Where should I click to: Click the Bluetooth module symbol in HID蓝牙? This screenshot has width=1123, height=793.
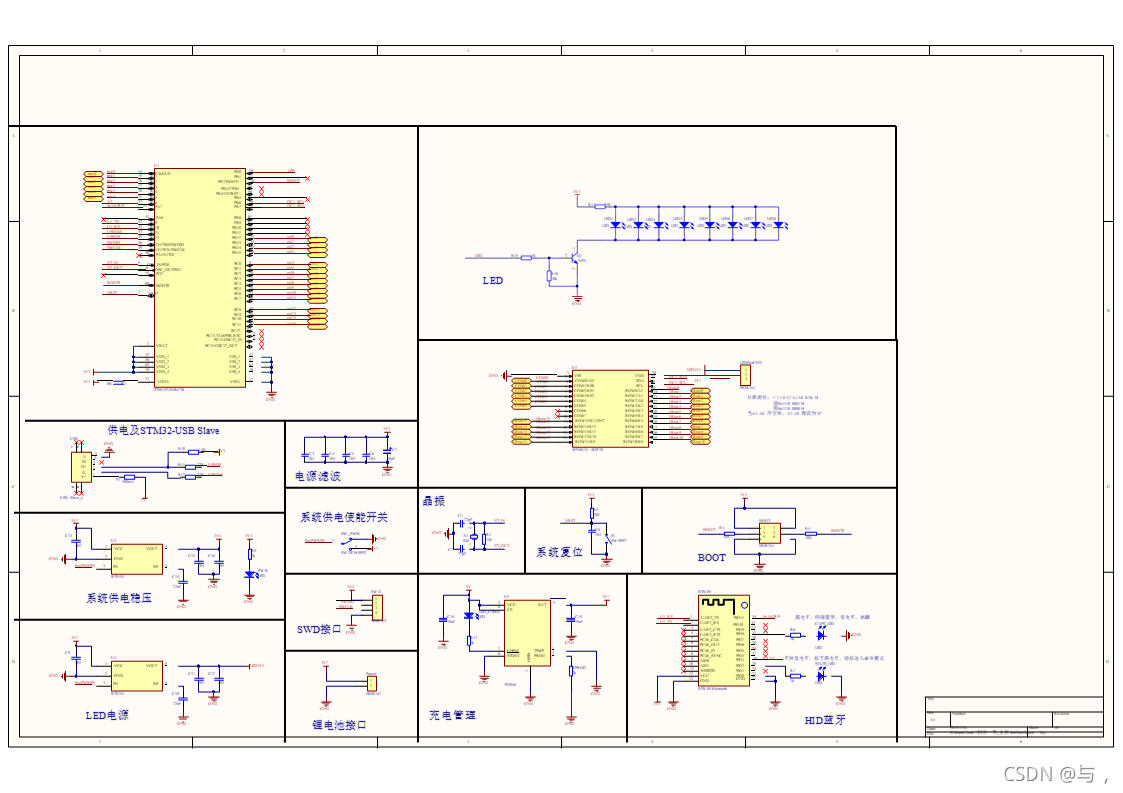click(x=724, y=640)
